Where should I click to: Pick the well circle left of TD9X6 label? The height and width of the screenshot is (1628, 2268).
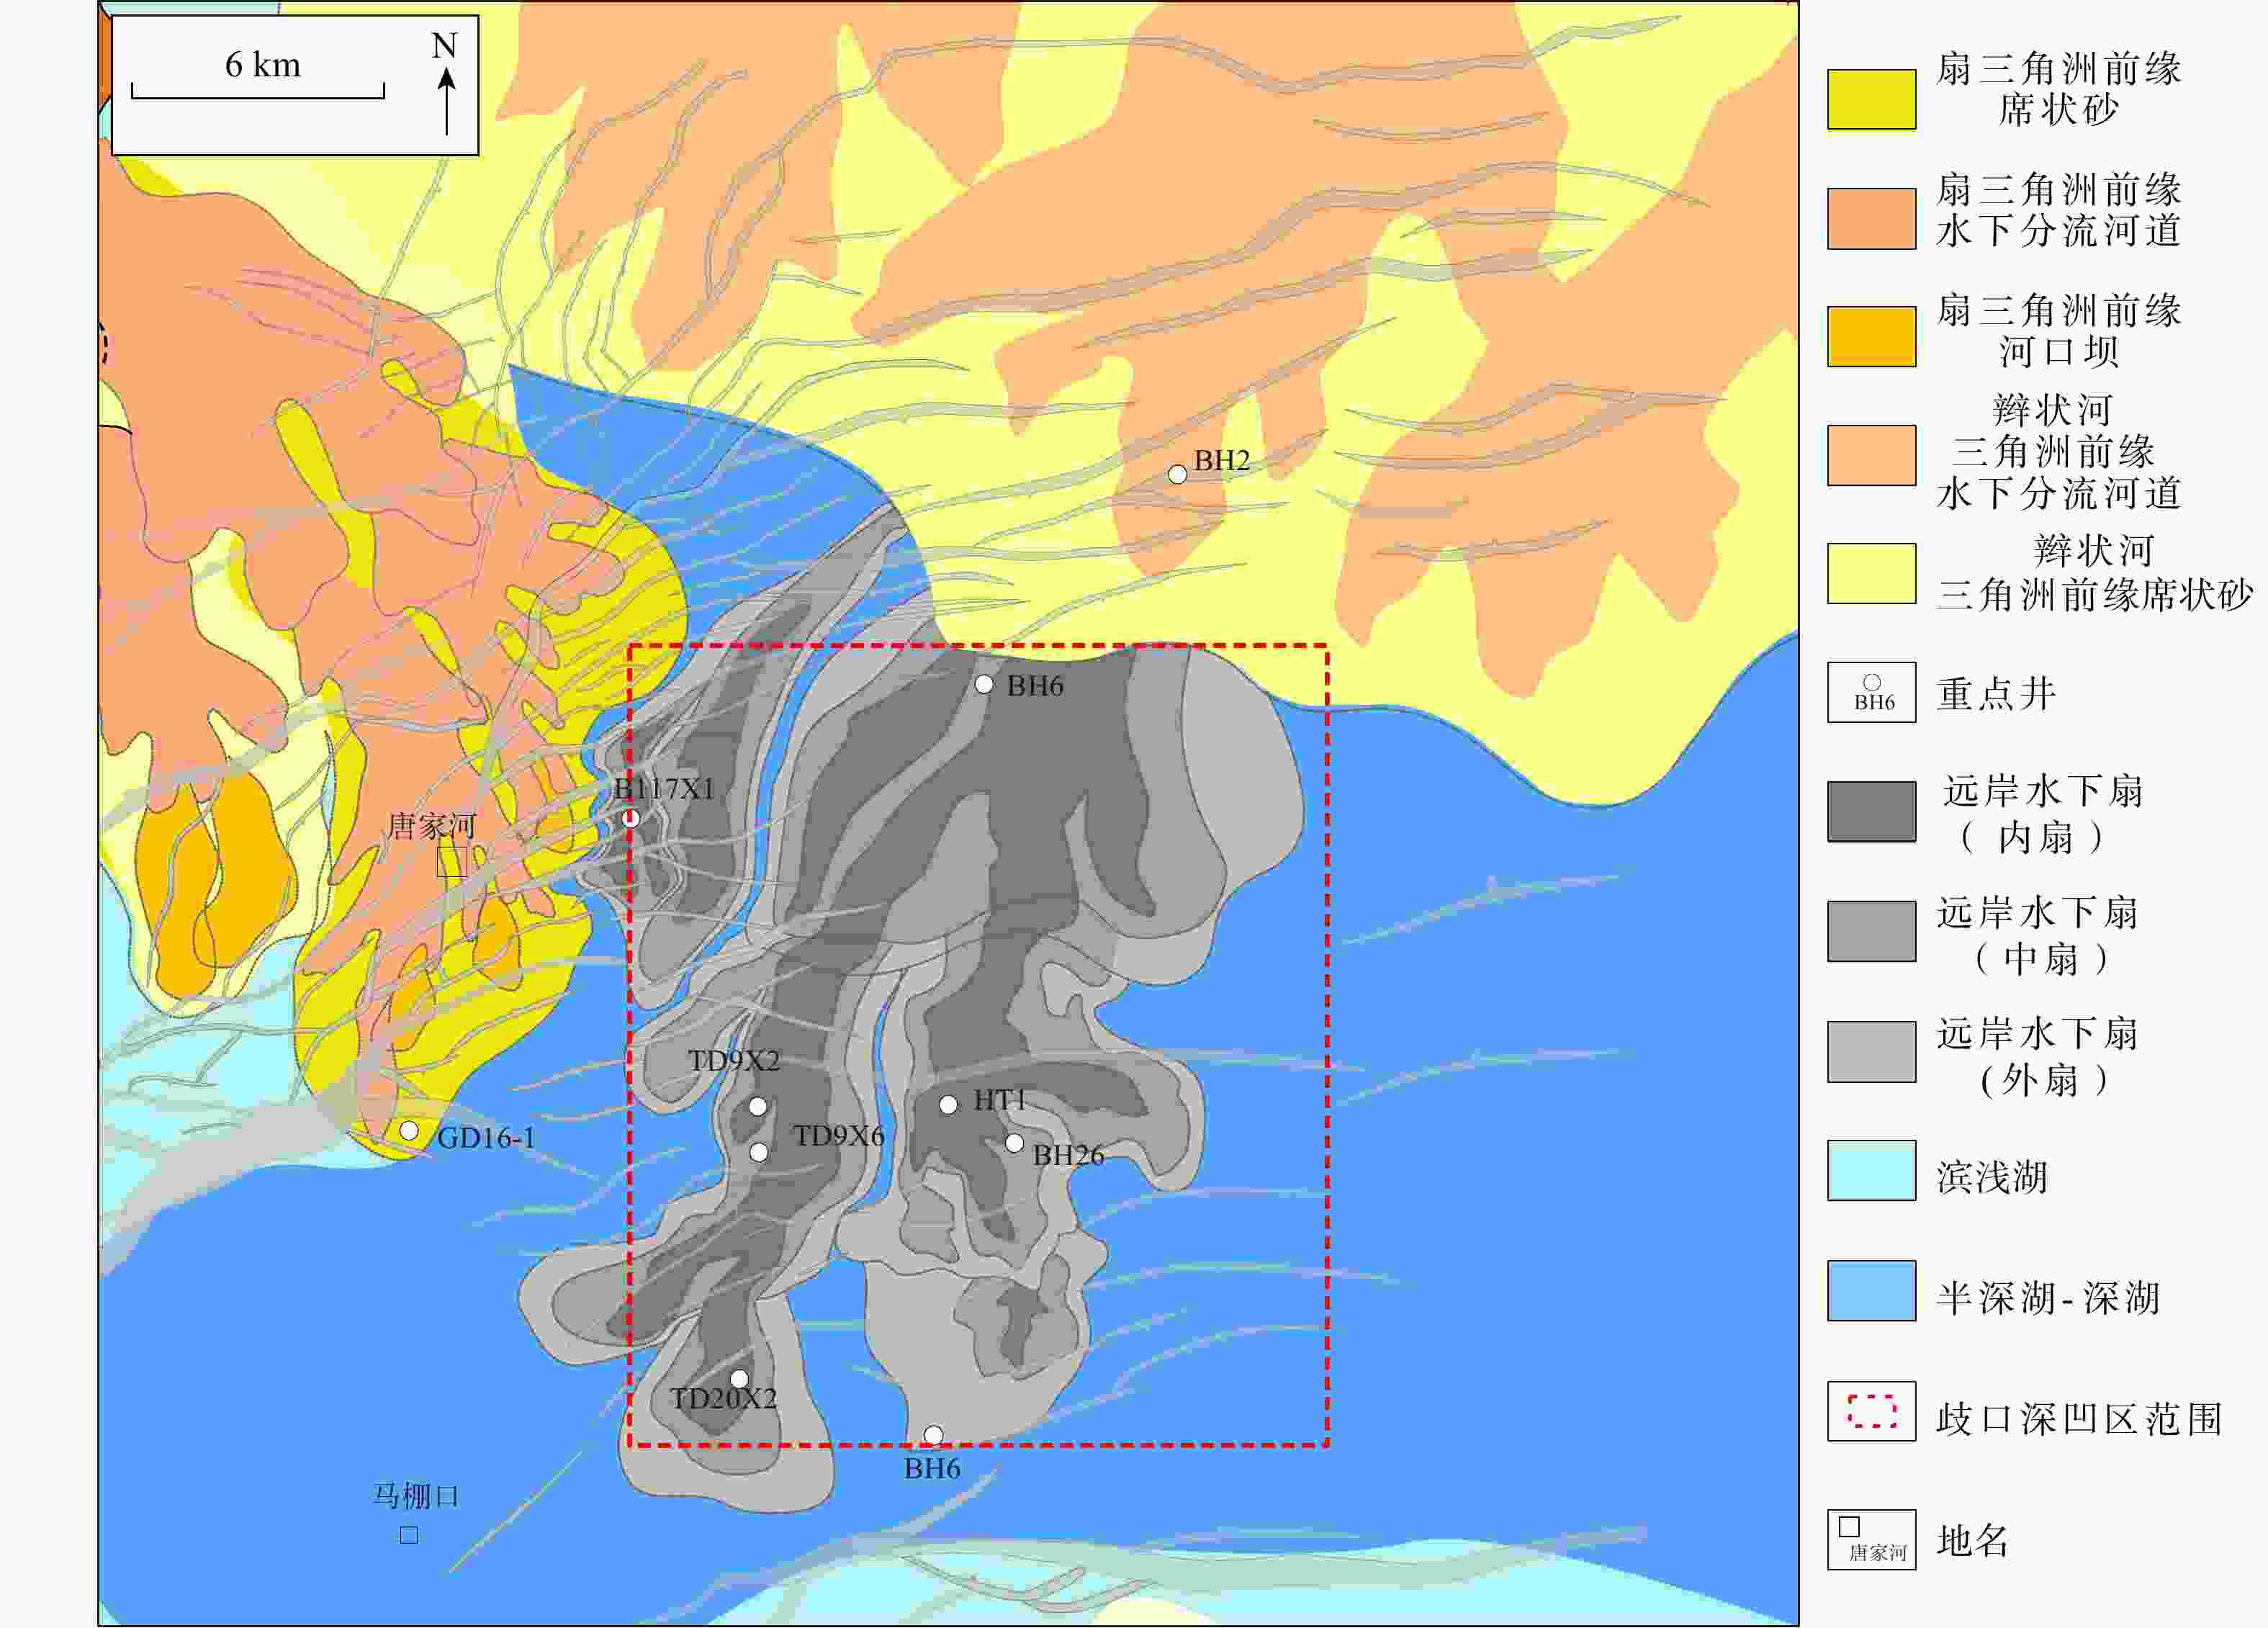coord(759,1152)
